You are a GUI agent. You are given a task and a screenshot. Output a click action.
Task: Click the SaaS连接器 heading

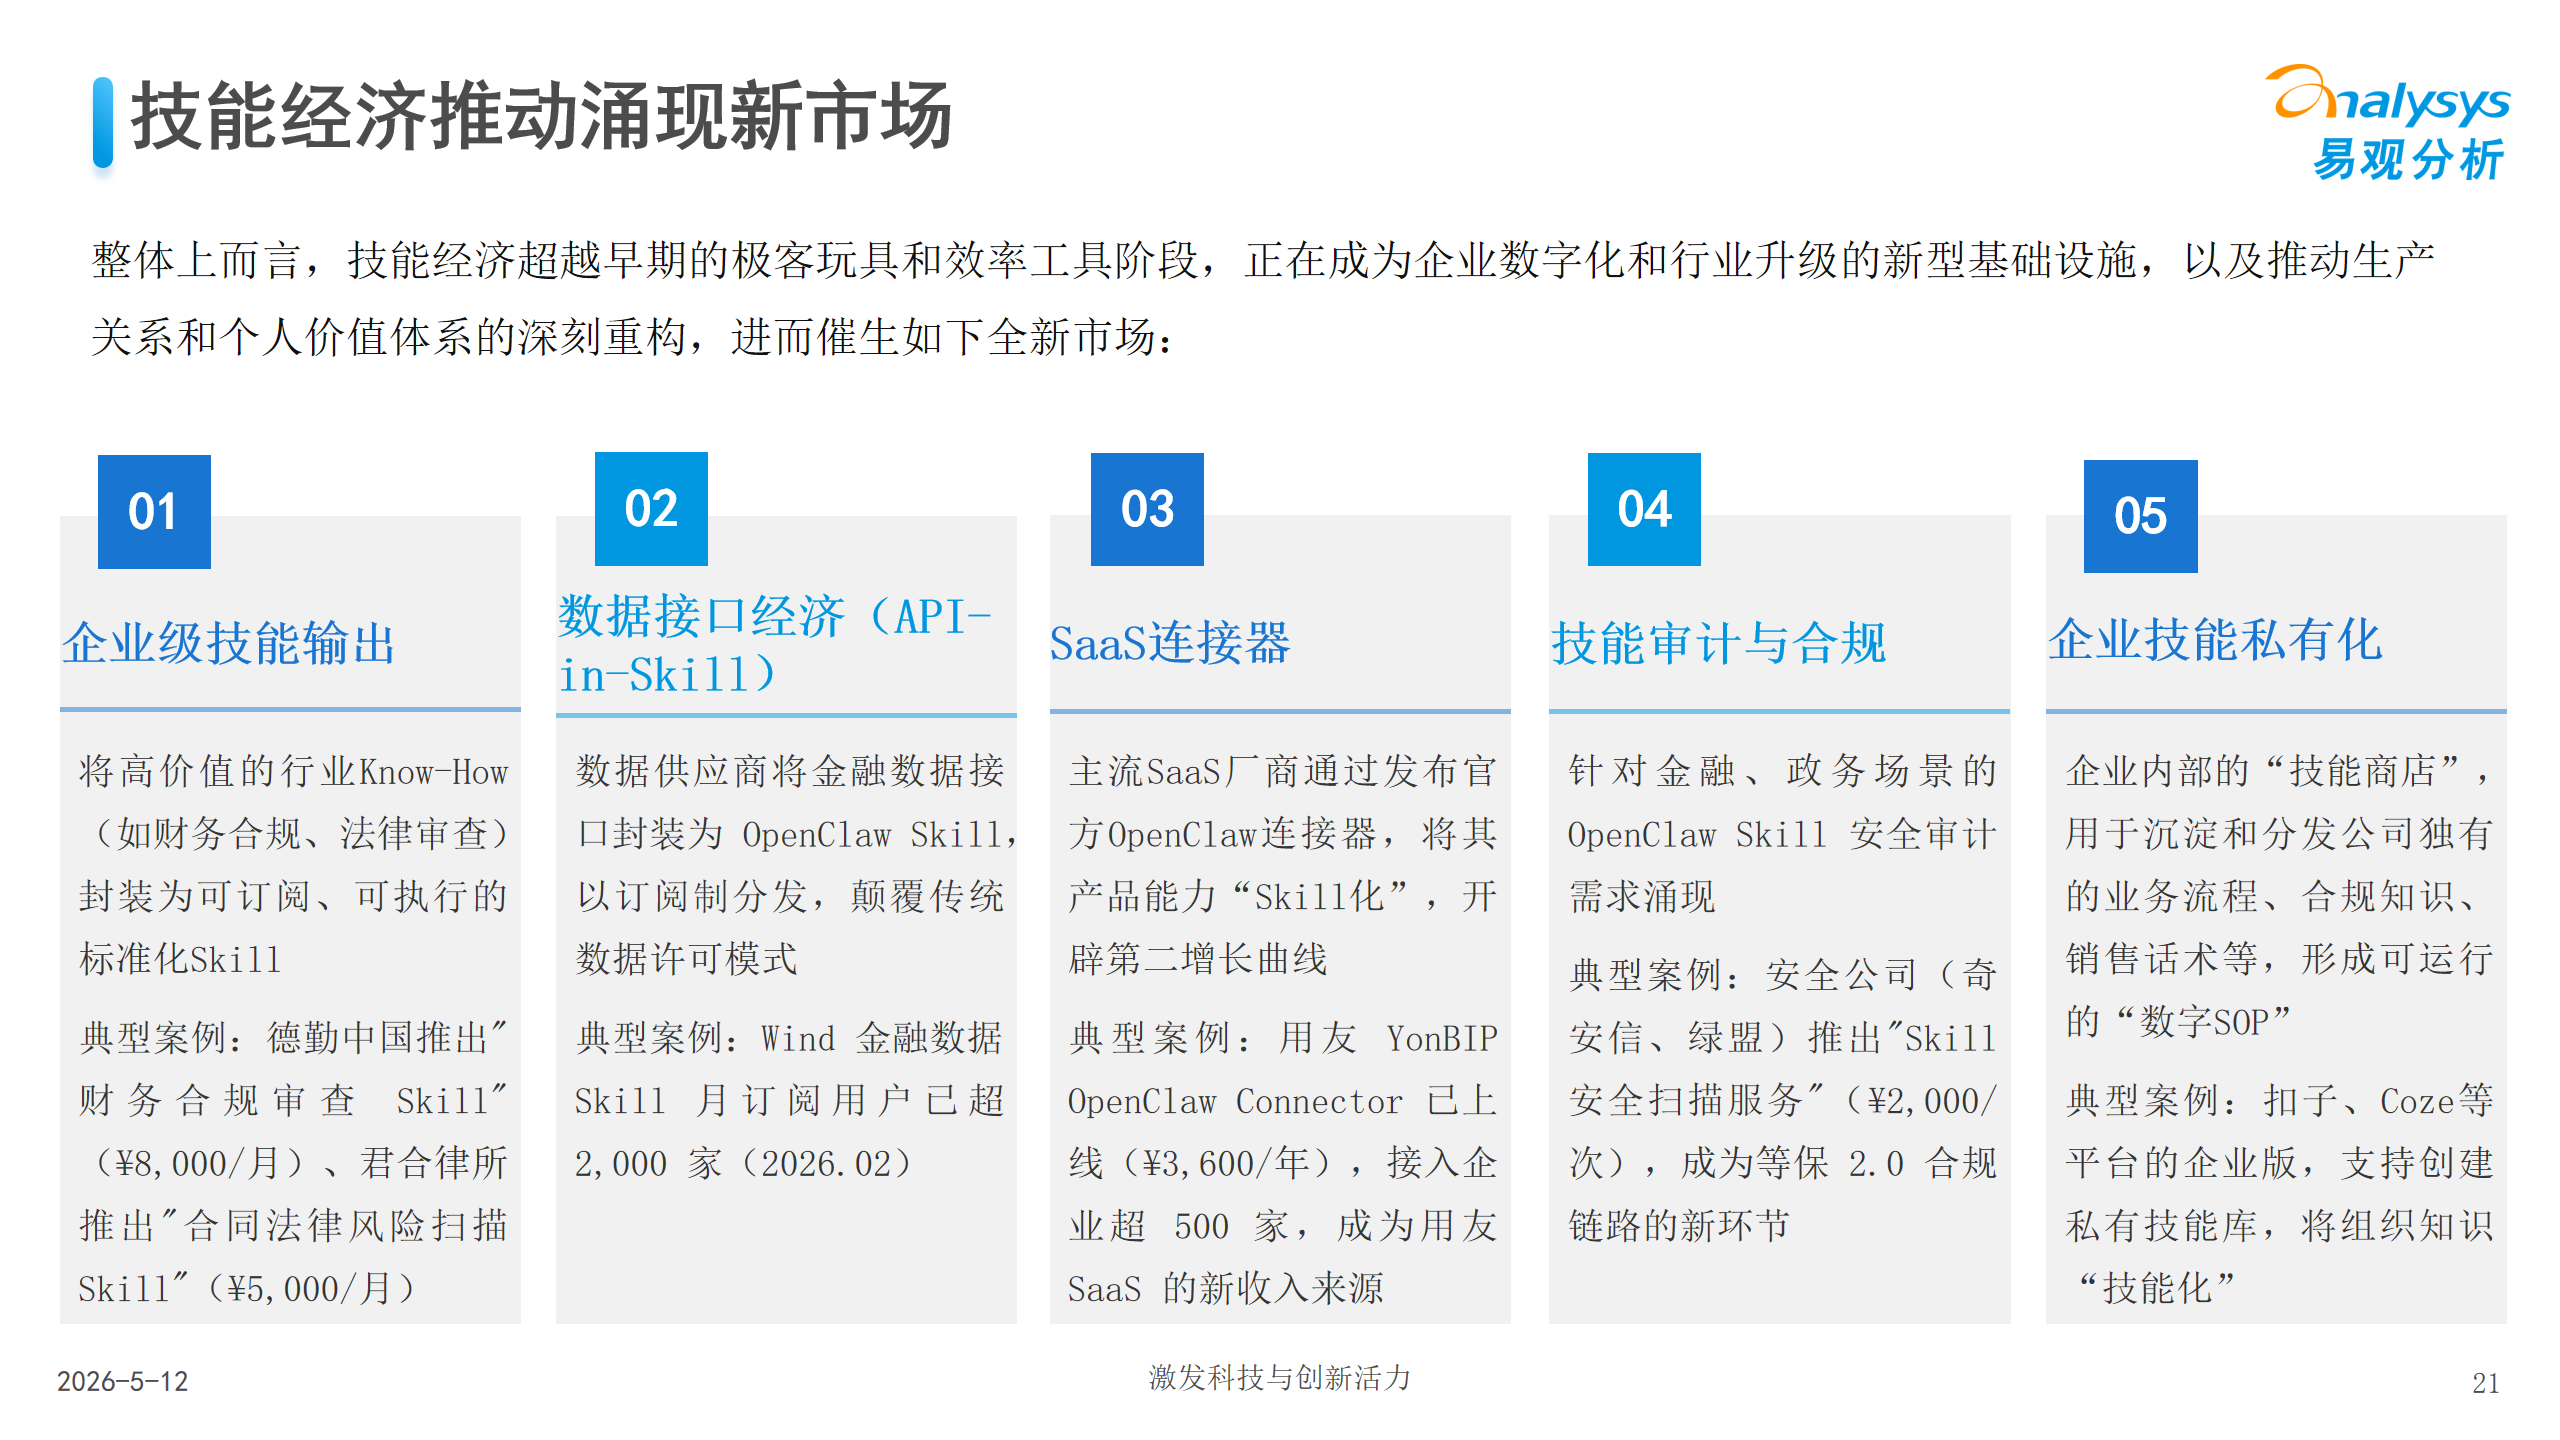pyautogui.click(x=1170, y=643)
